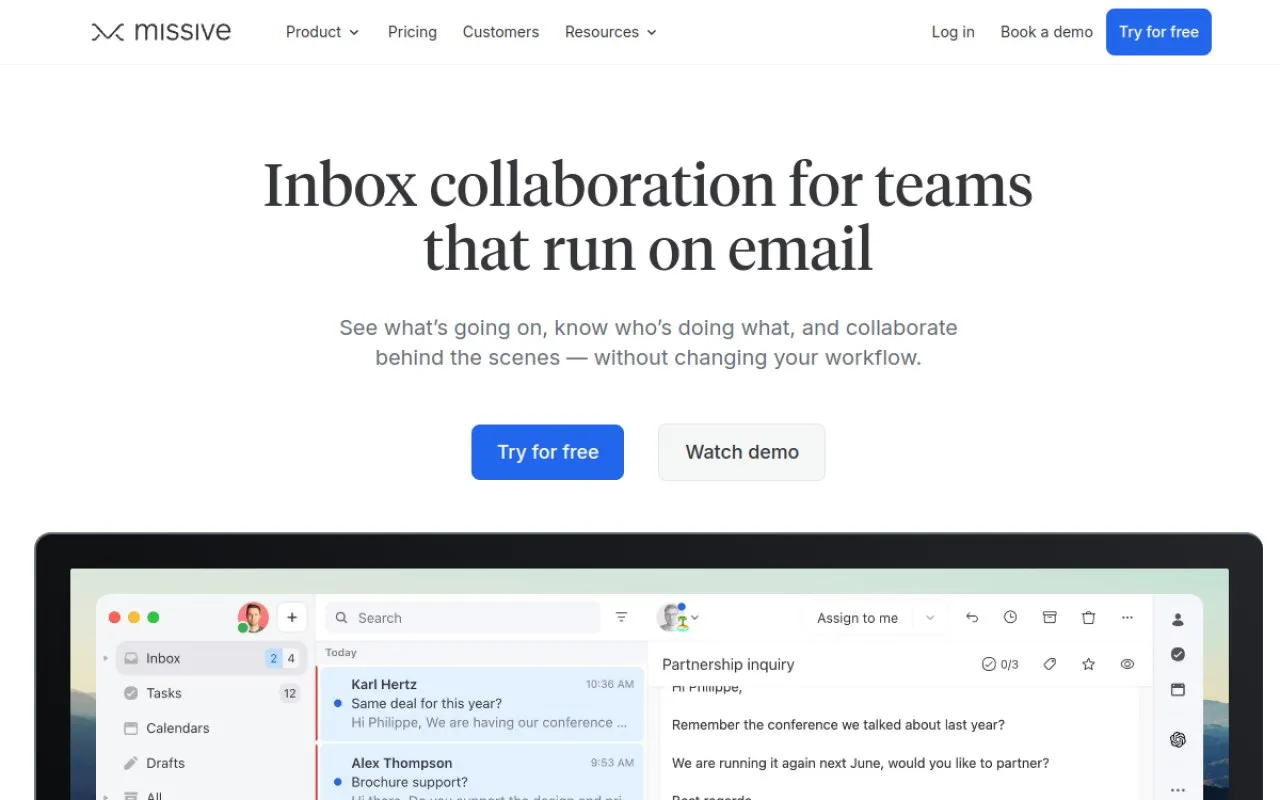Click the 10:36 AM timestamp
This screenshot has width=1280, height=800.
[x=610, y=684]
